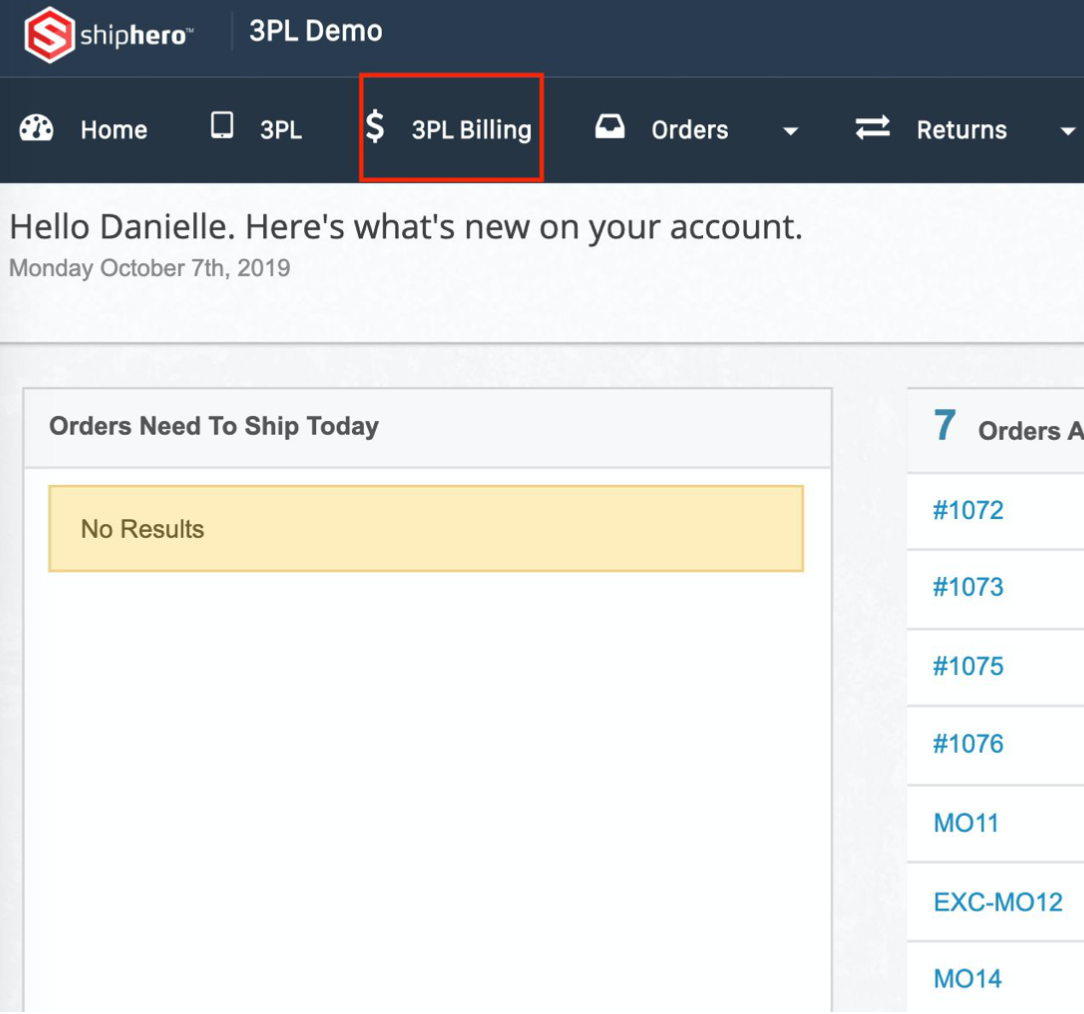Click the Home dashboard gauge icon

click(37, 129)
